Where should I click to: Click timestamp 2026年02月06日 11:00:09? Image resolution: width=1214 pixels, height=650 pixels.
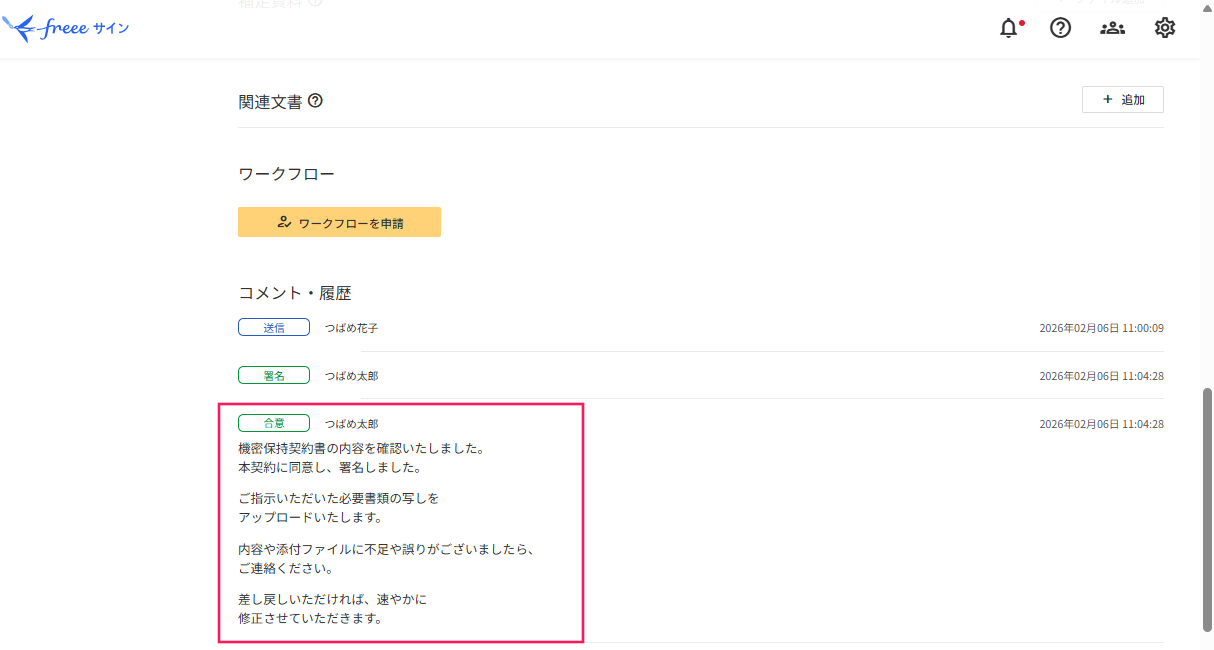click(x=1101, y=328)
